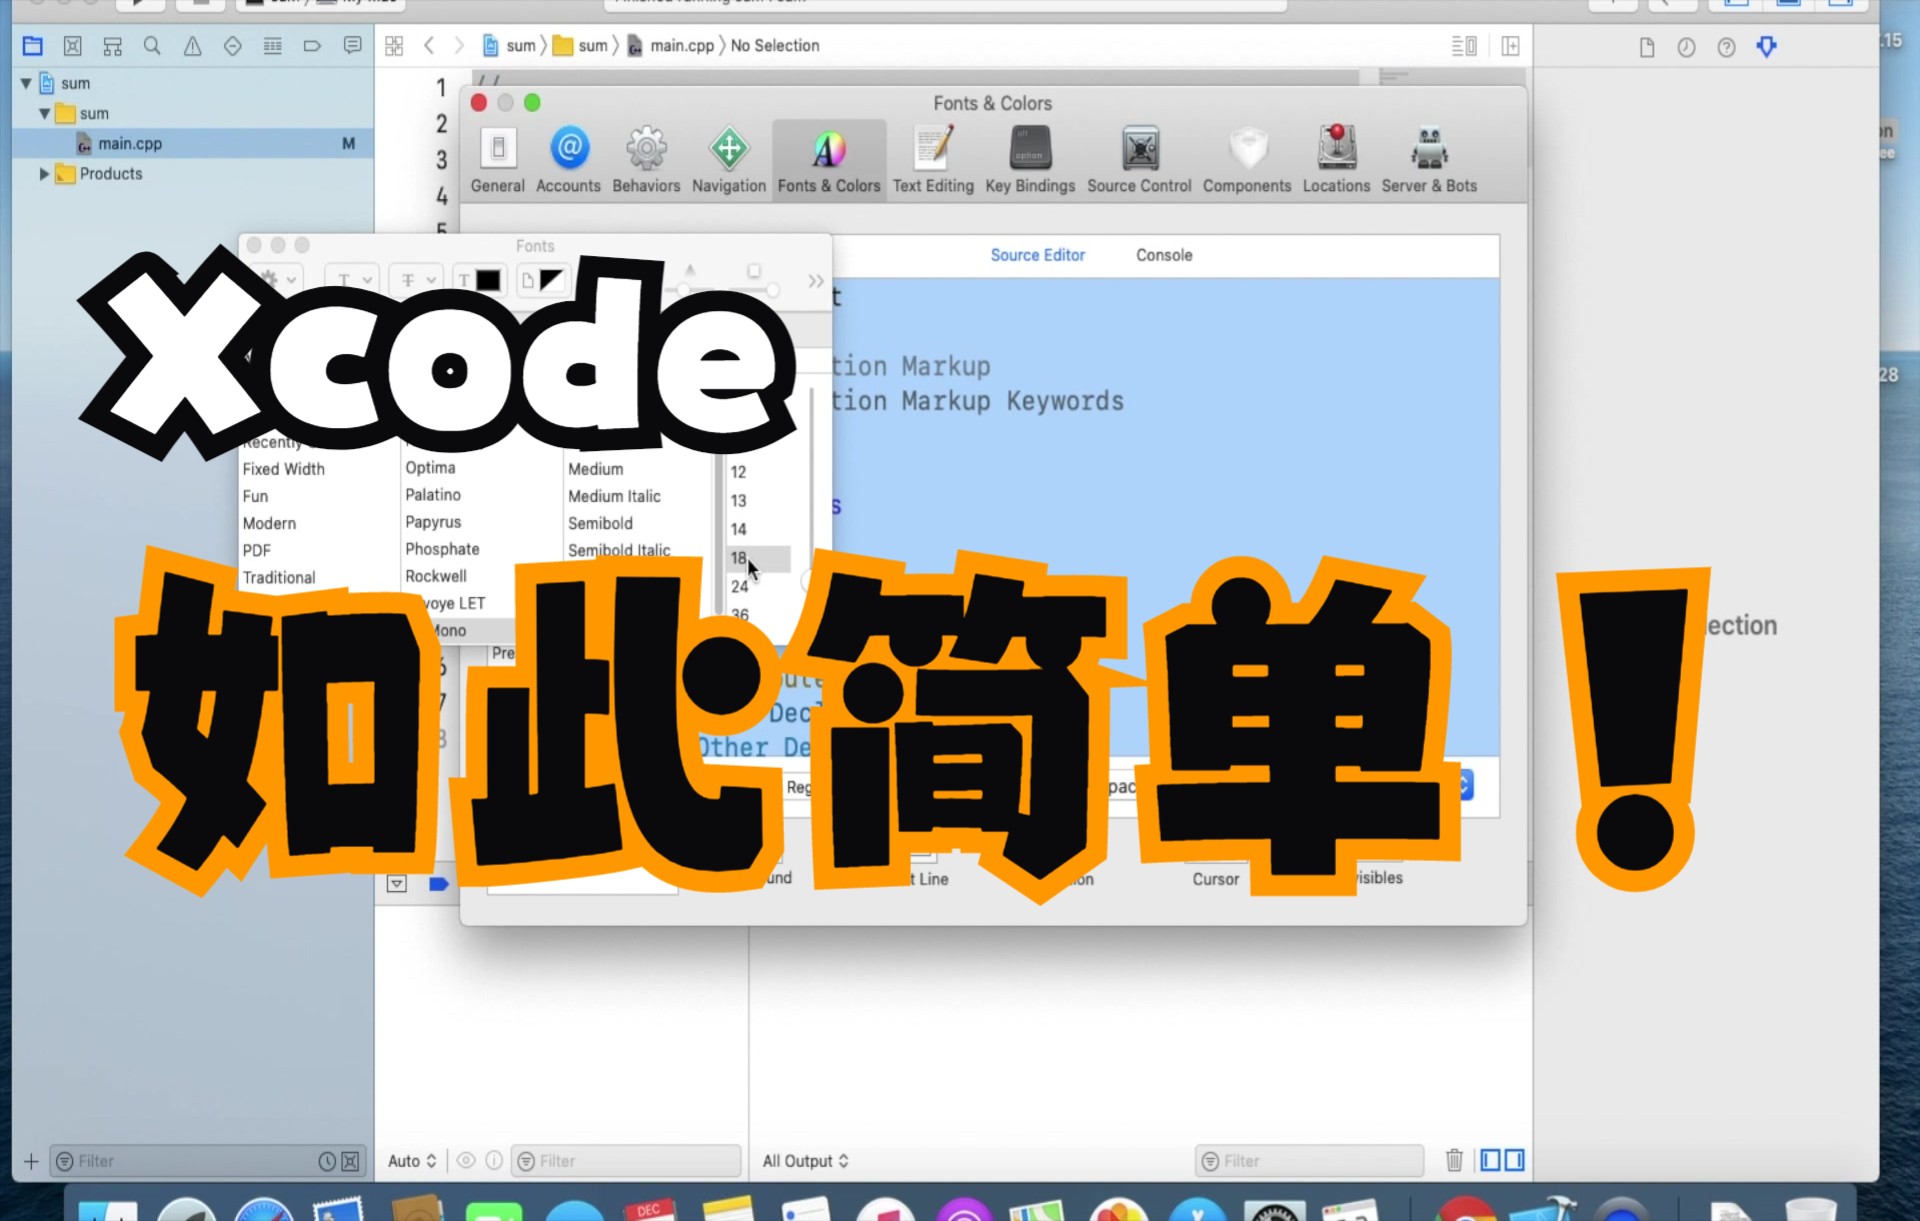Open the Symbol navigator icon
This screenshot has width=1920, height=1221.
pyautogui.click(x=113, y=46)
